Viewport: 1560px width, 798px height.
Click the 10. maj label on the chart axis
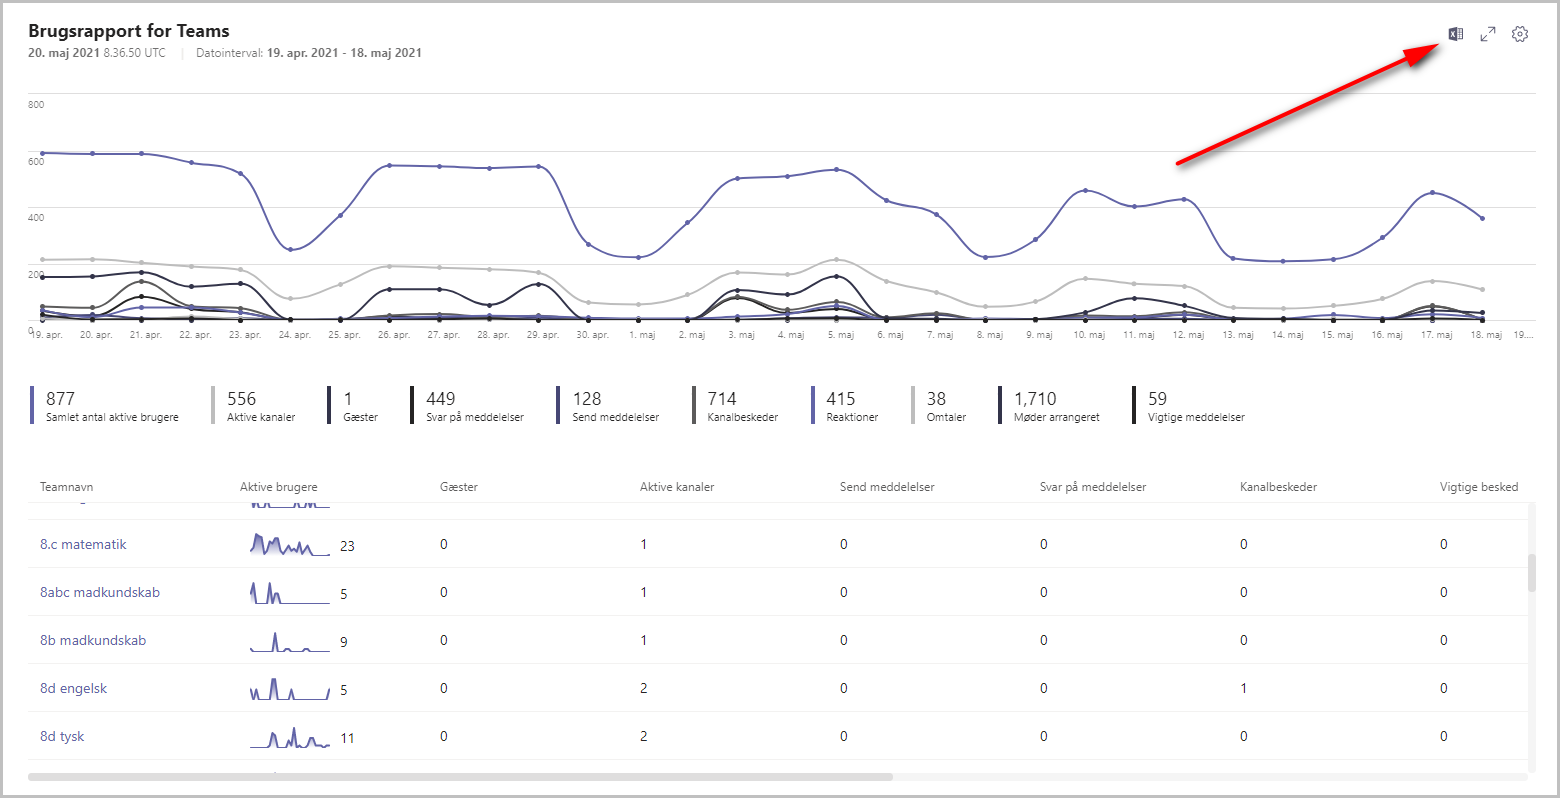1089,335
